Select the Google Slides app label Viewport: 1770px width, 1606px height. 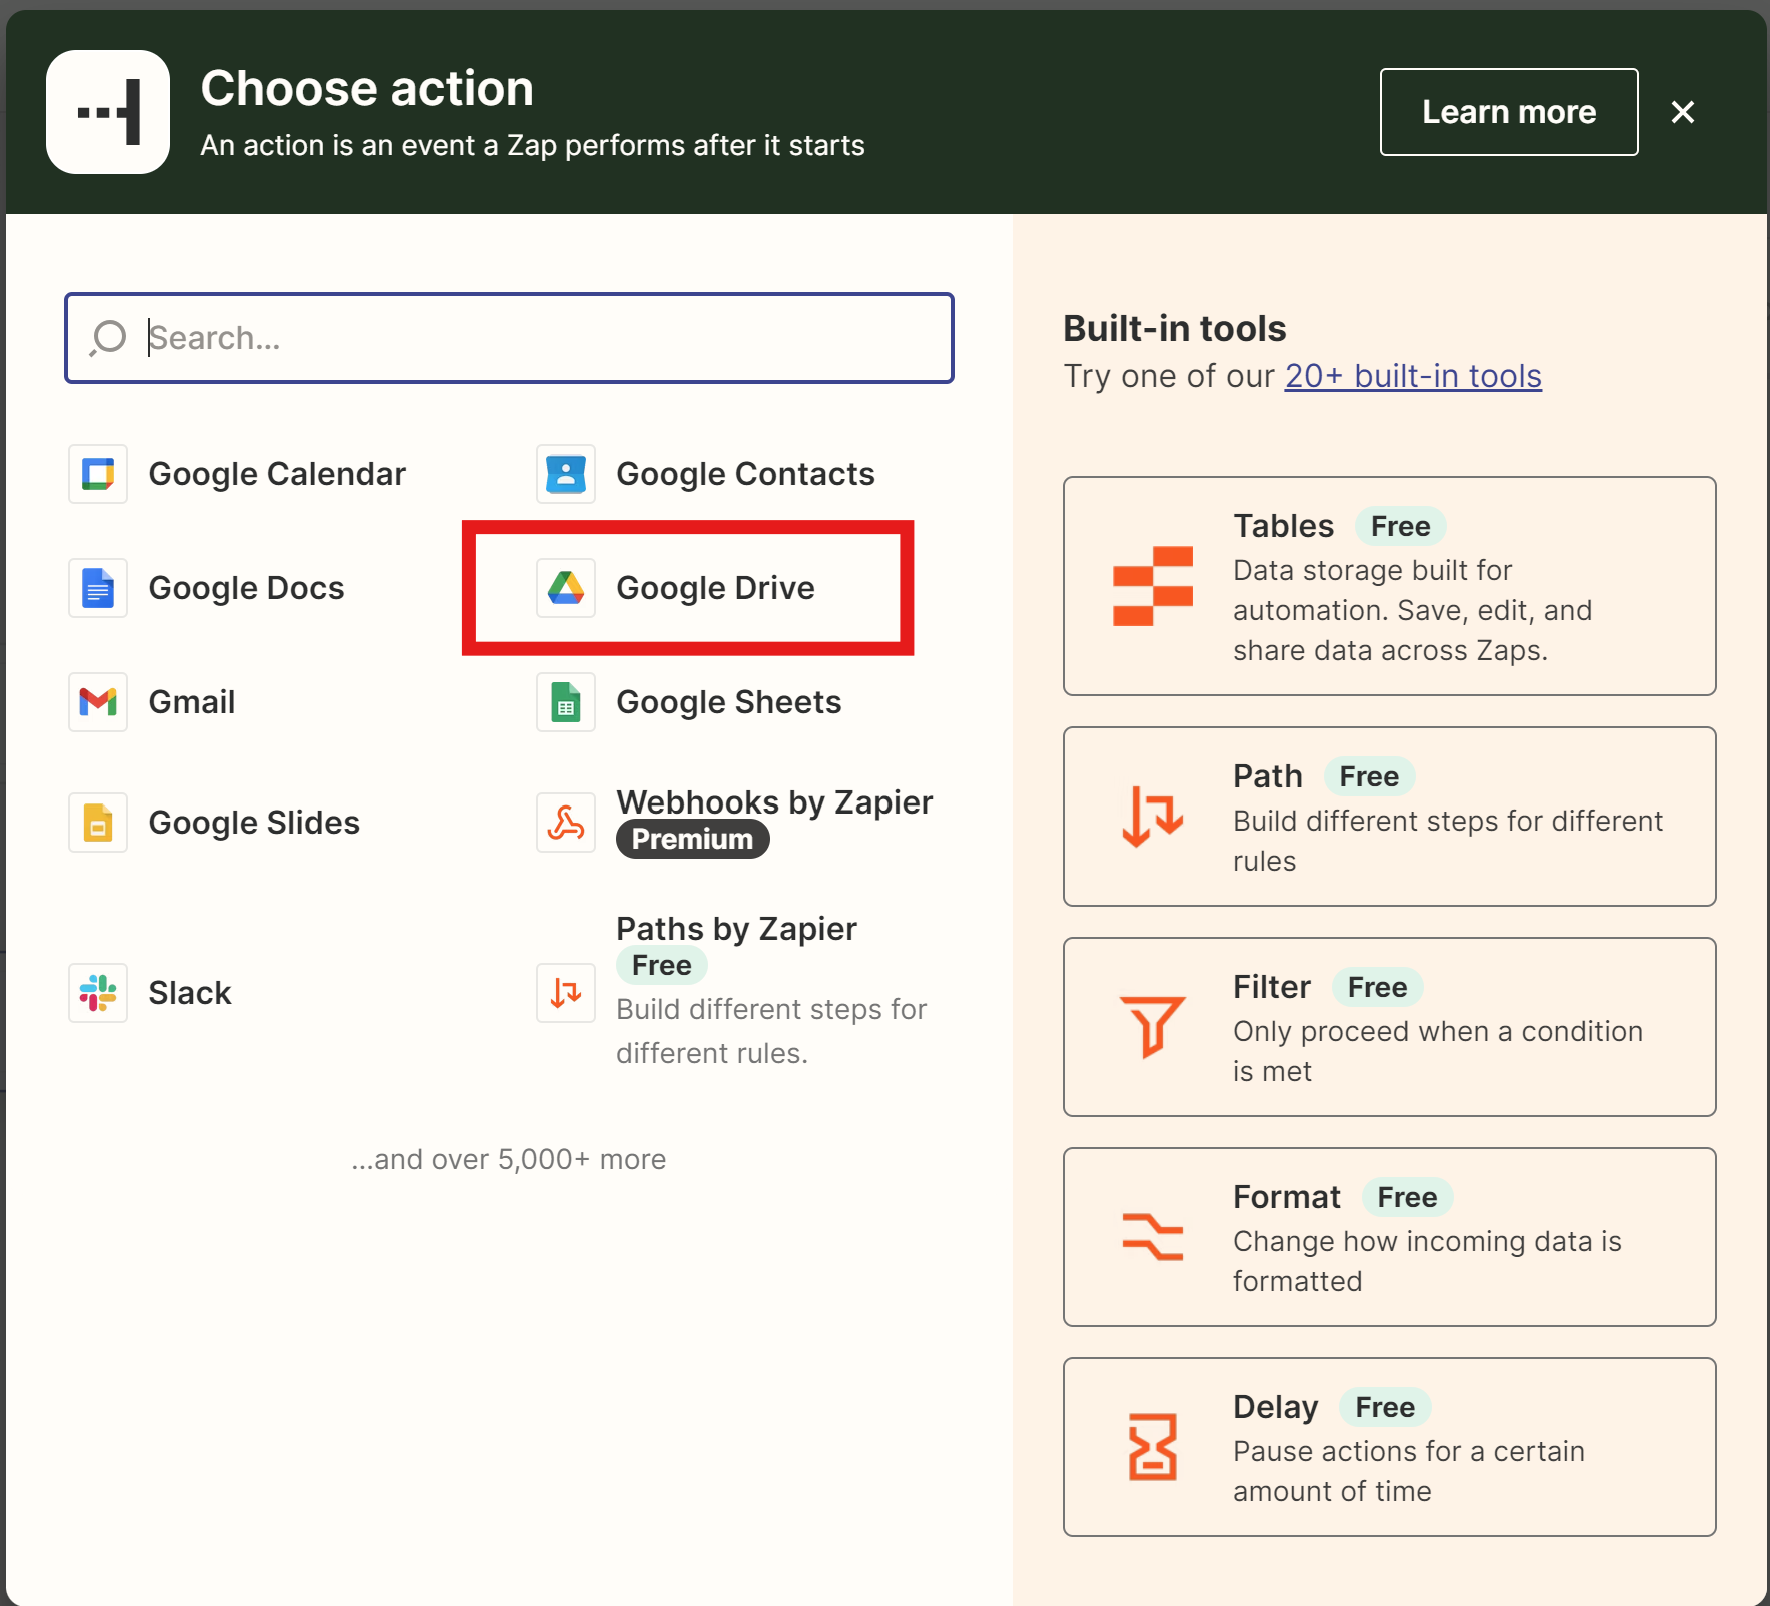click(254, 823)
